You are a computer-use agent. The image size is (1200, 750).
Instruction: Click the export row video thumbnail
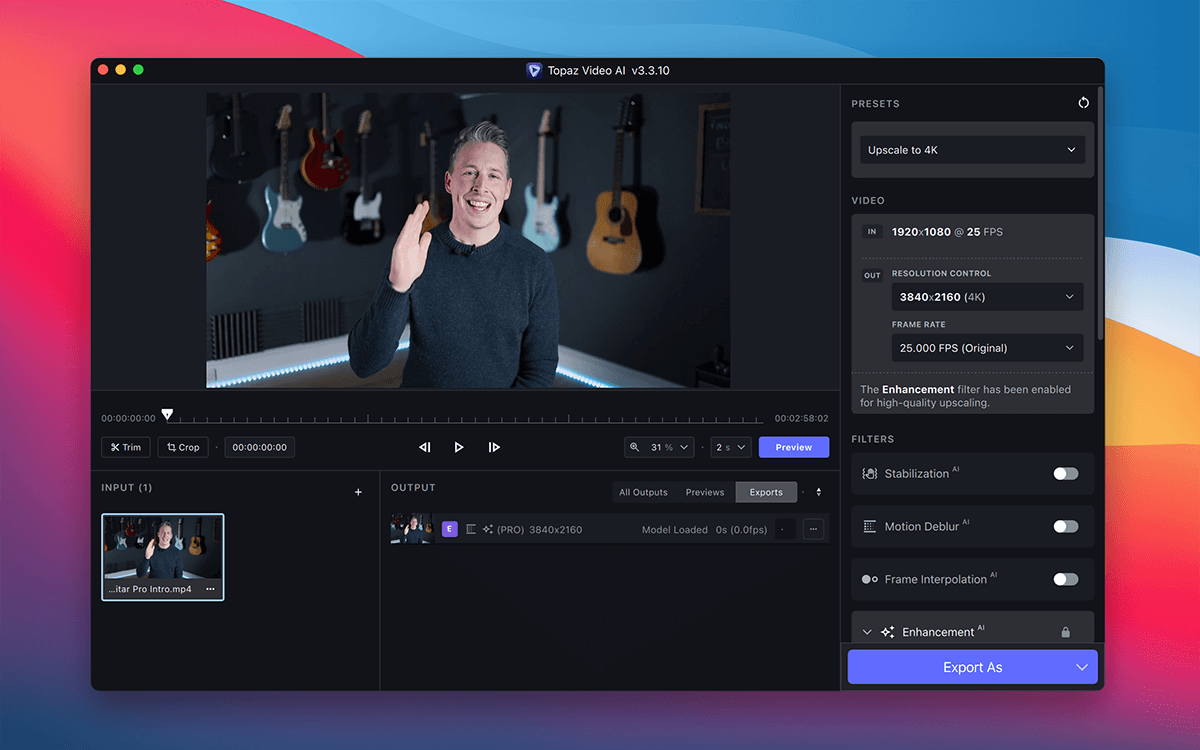click(411, 529)
